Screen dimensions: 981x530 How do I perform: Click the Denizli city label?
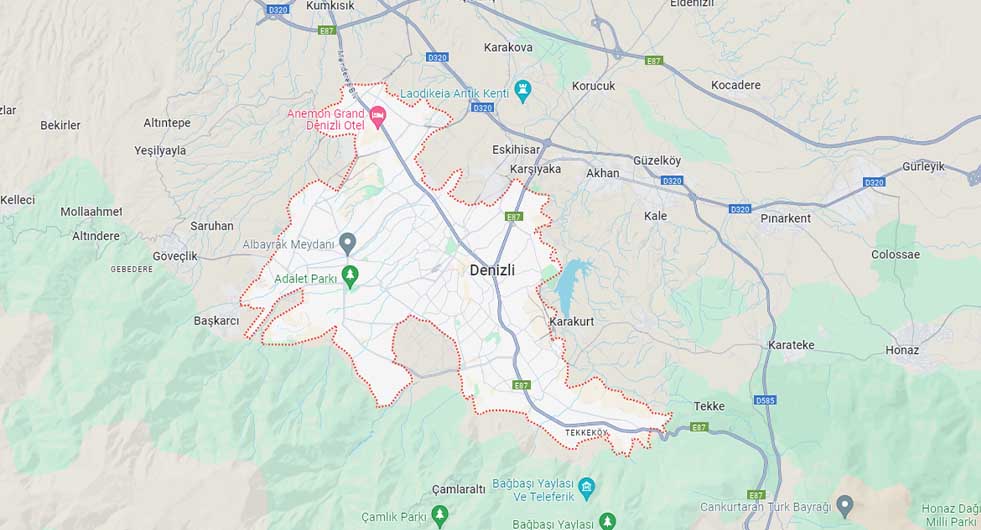[x=492, y=270]
